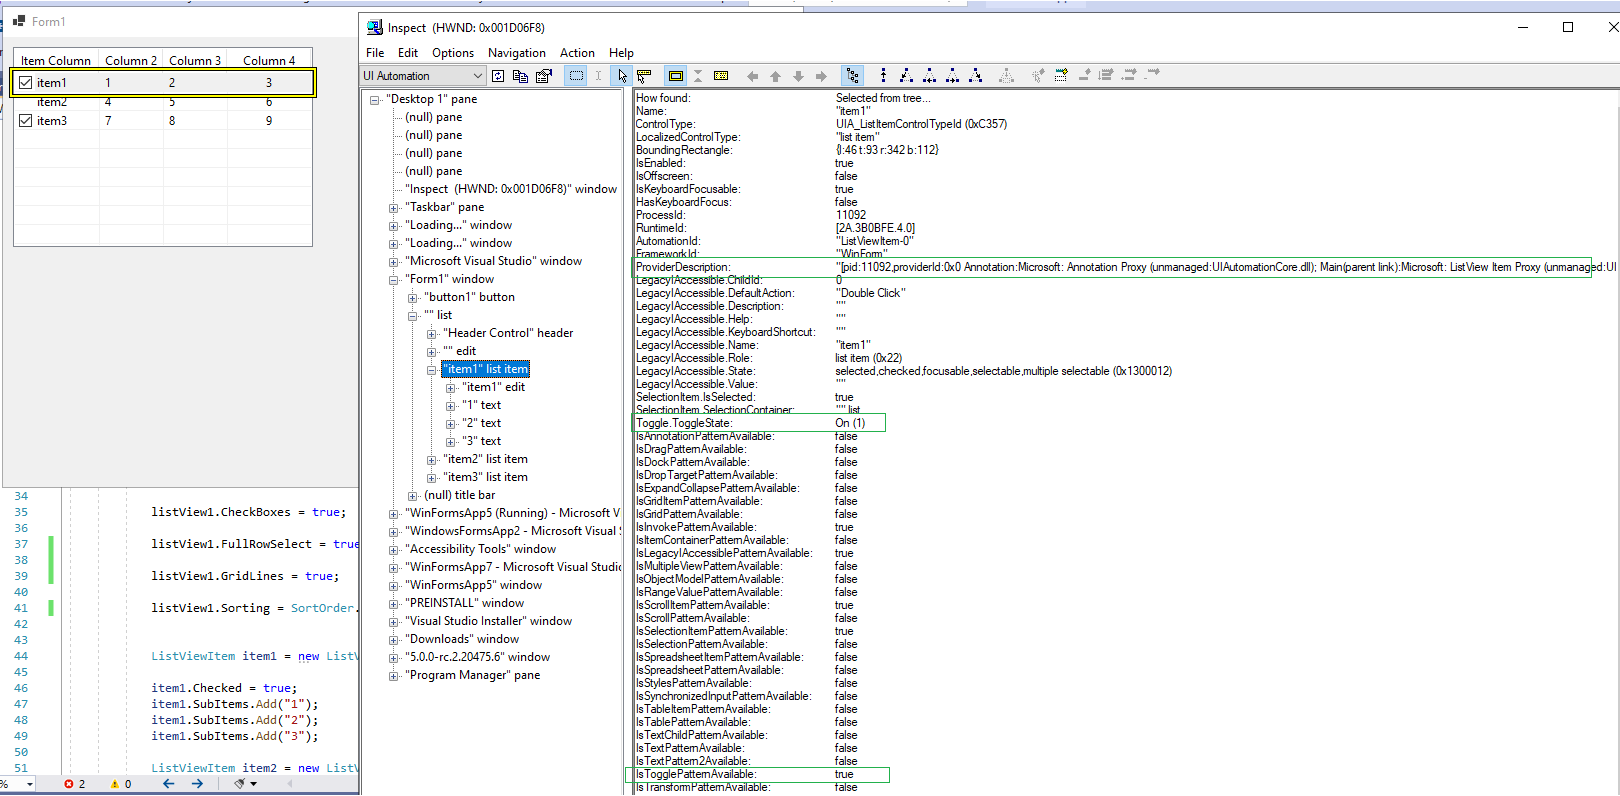
Task: Toggle the Show Tree icon in toolbar
Action: pos(852,76)
